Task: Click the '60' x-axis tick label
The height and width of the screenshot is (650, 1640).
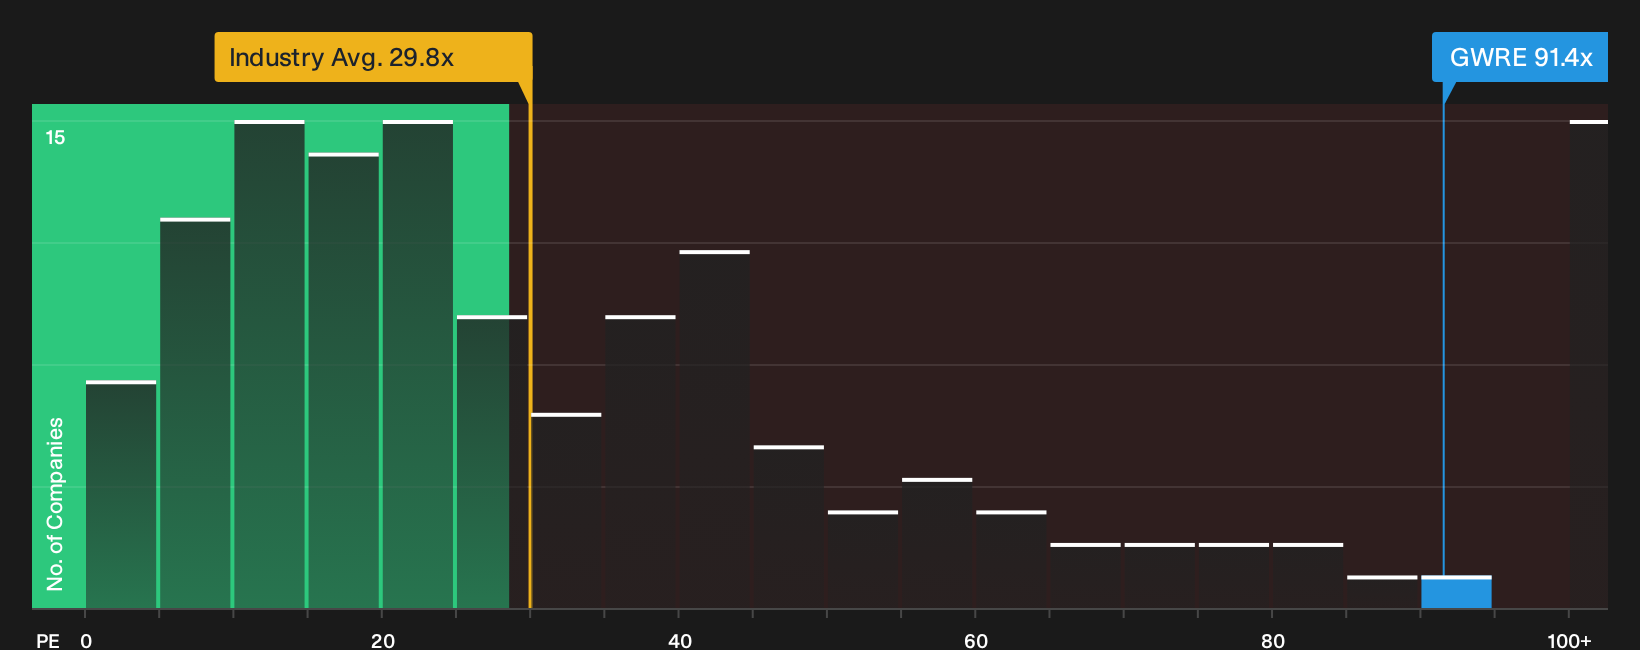Action: tap(976, 640)
